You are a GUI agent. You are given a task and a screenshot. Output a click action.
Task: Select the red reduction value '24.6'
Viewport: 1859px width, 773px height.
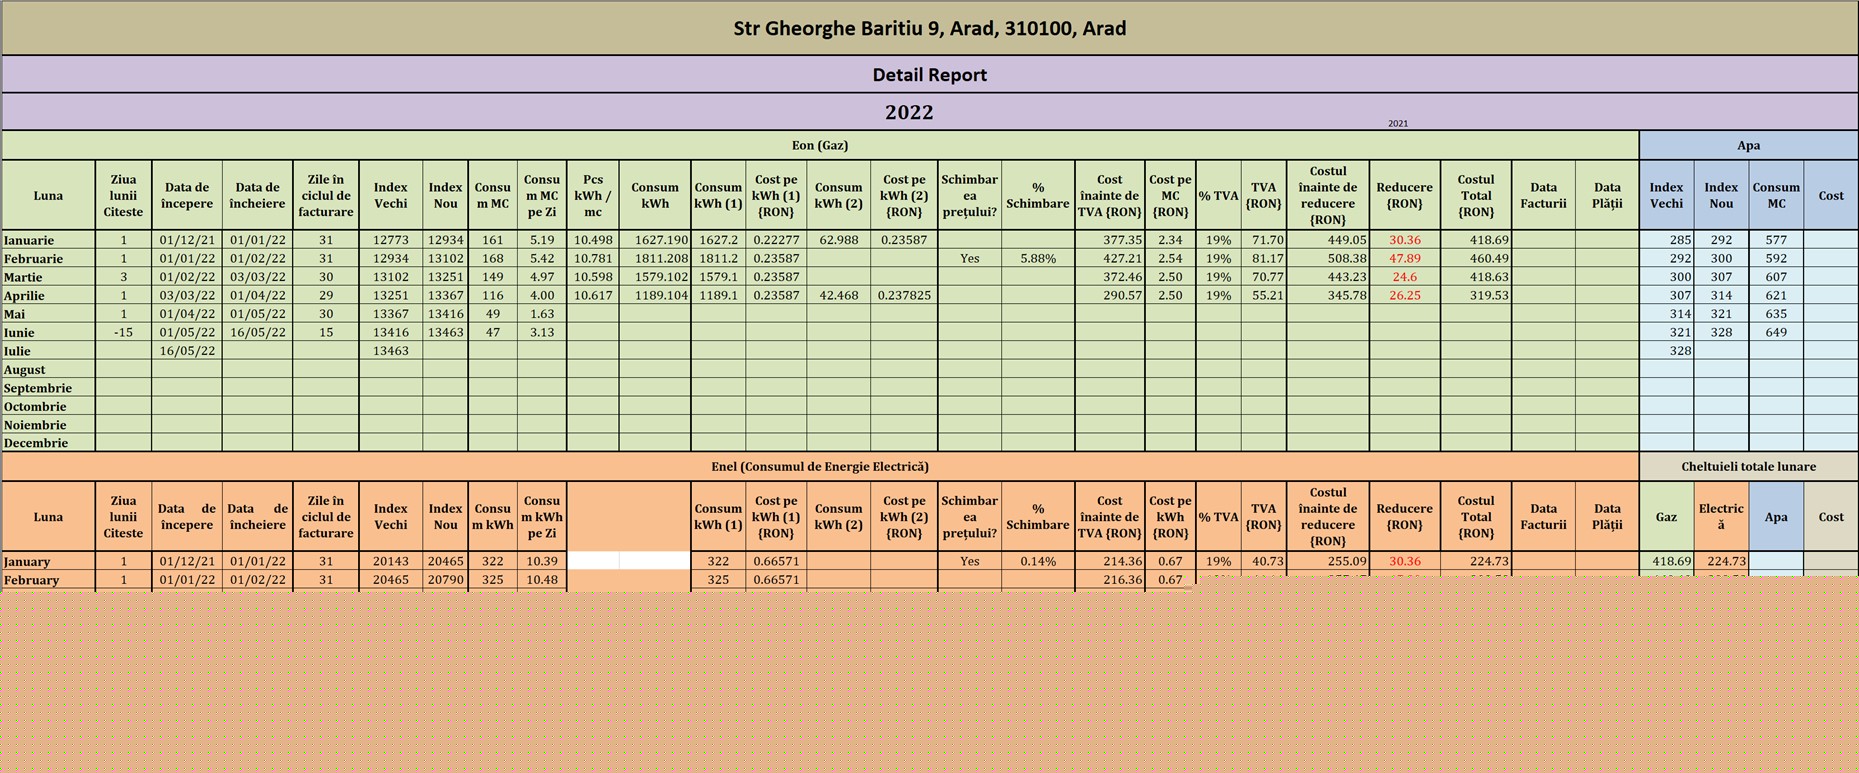[1404, 277]
